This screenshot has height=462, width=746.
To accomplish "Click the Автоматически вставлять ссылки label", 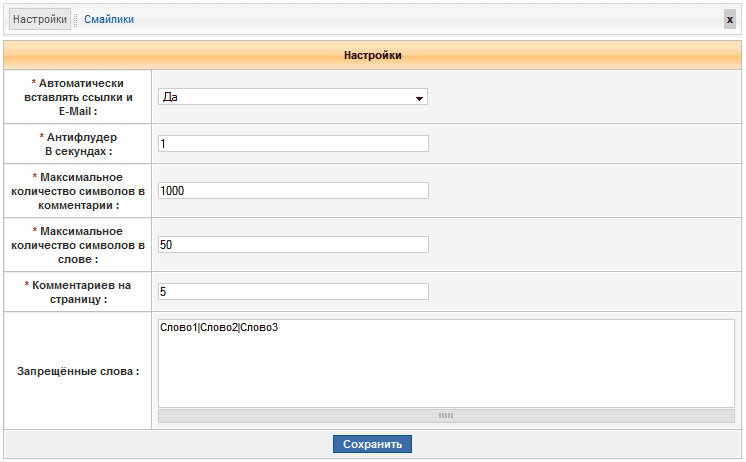I will pos(79,97).
